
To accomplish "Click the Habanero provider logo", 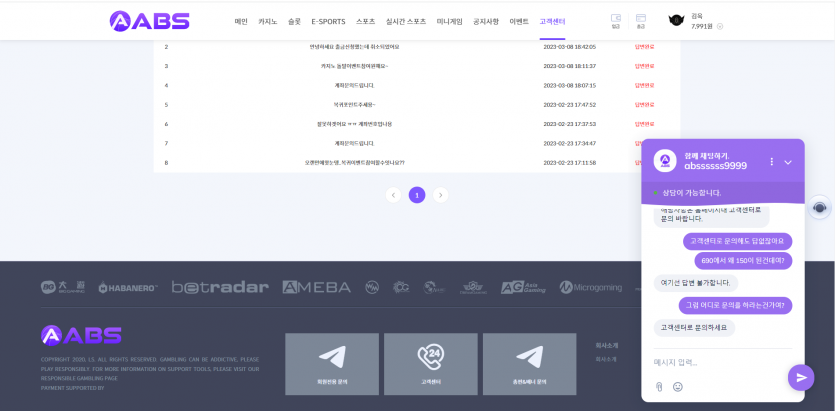I will pos(128,288).
